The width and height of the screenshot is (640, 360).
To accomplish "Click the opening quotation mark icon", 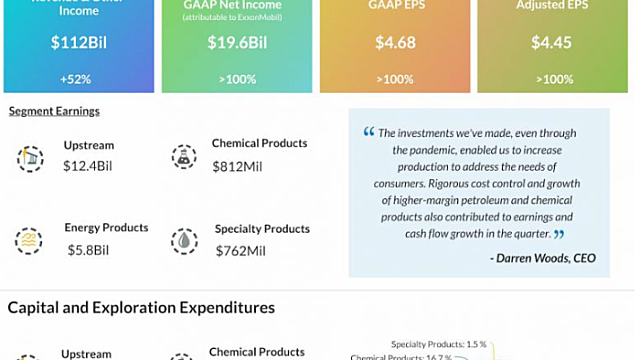I will (369, 131).
